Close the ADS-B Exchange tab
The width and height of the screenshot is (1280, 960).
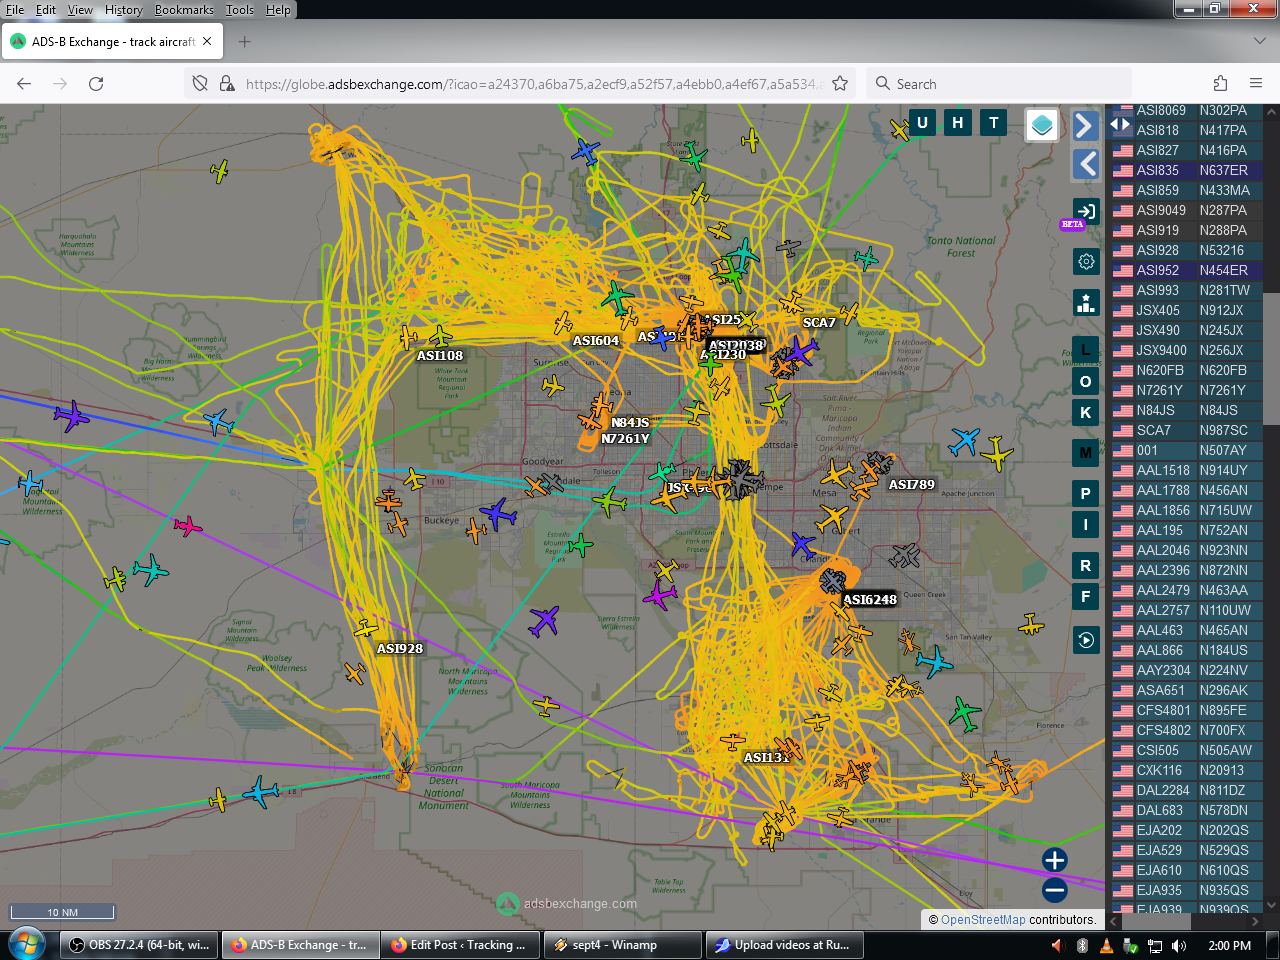pos(207,42)
